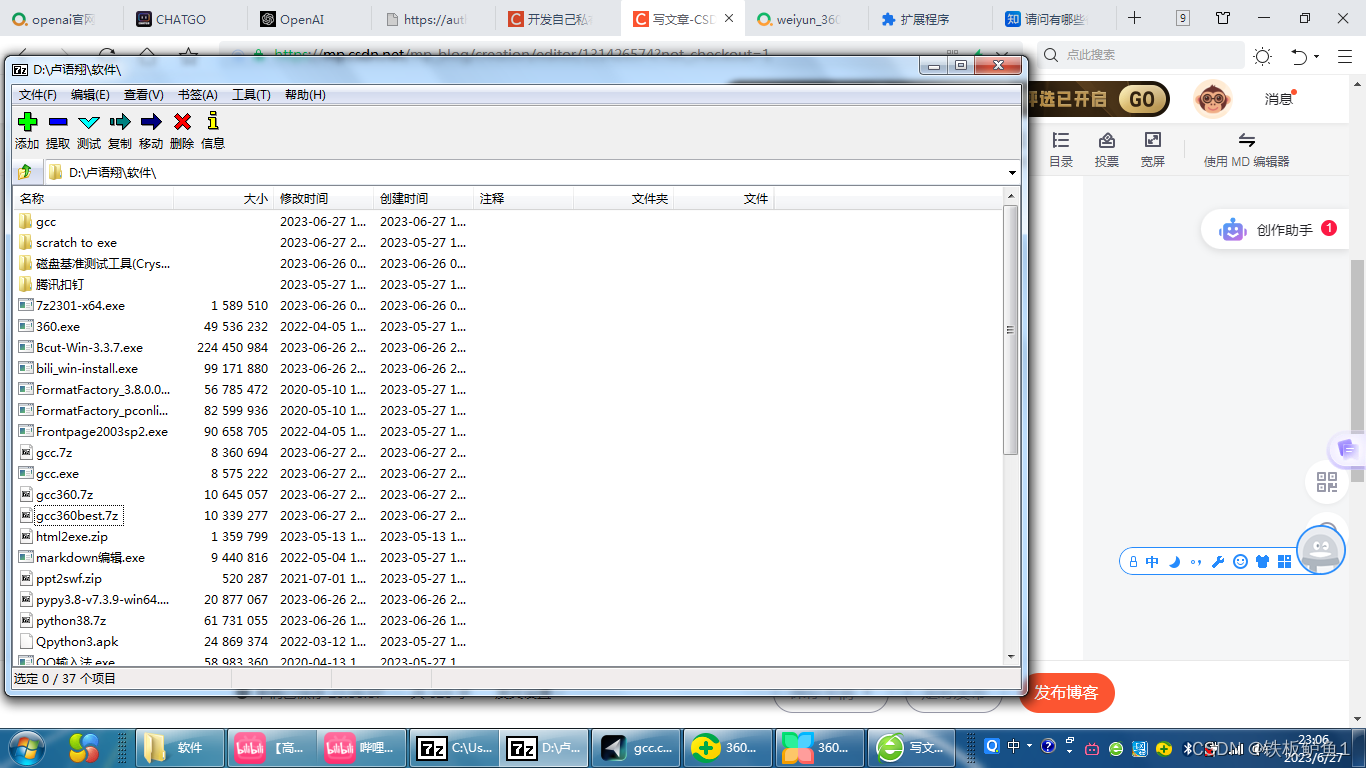This screenshot has width=1366, height=768.
Task: Select the gcc folder row
Action: 46,222
